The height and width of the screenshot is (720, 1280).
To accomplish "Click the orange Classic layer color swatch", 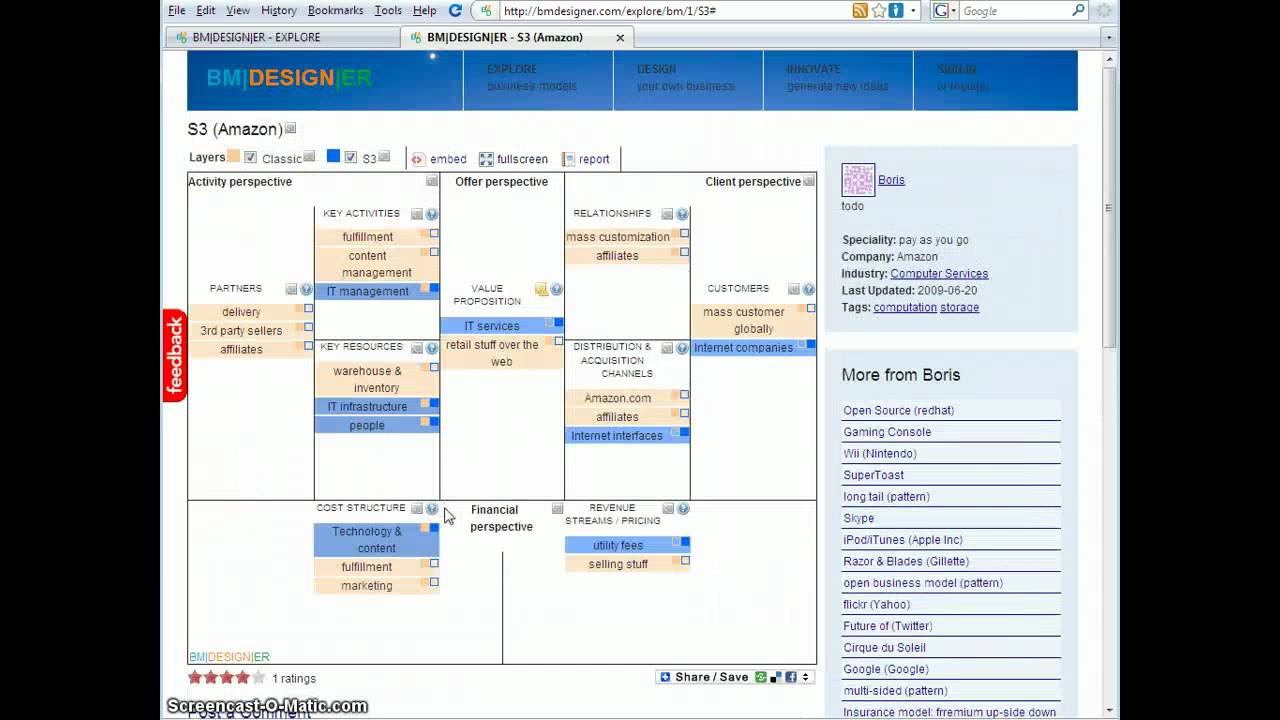I will tap(233, 156).
